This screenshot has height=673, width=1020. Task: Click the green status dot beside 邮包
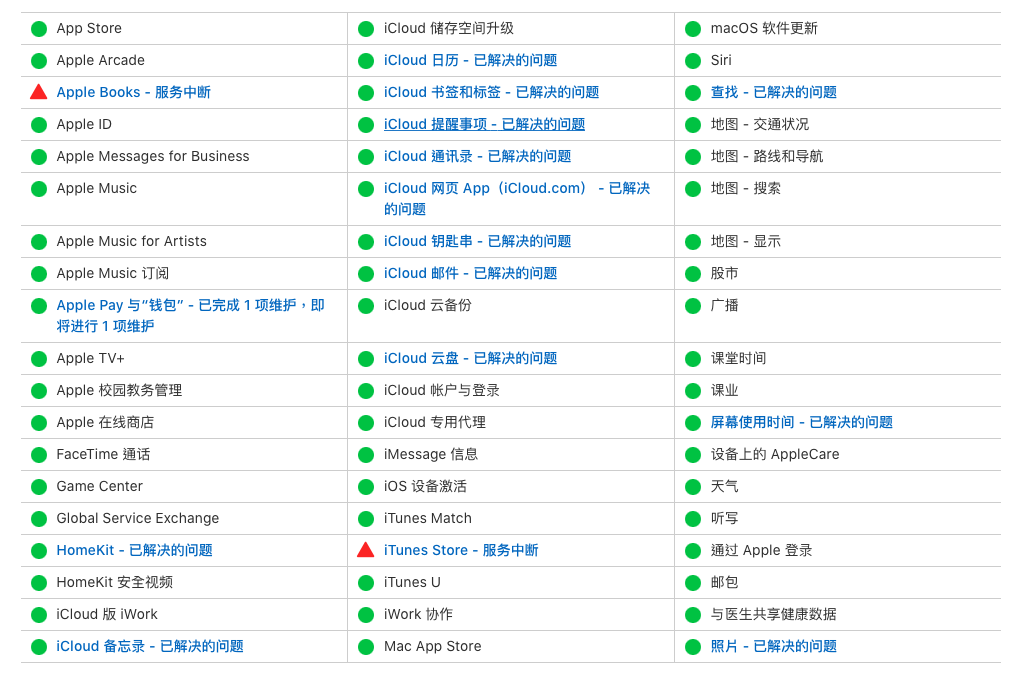point(693,582)
